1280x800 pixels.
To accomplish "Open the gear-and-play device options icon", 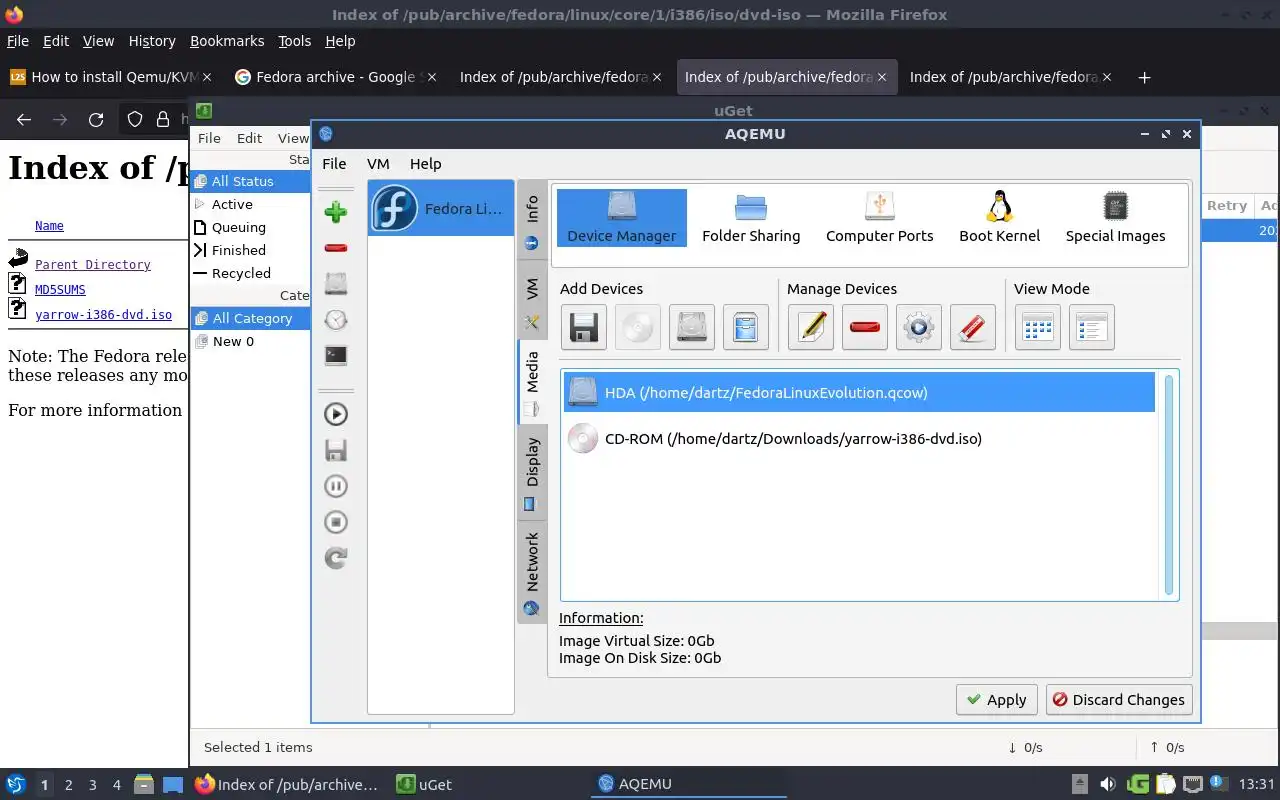I will [x=919, y=327].
